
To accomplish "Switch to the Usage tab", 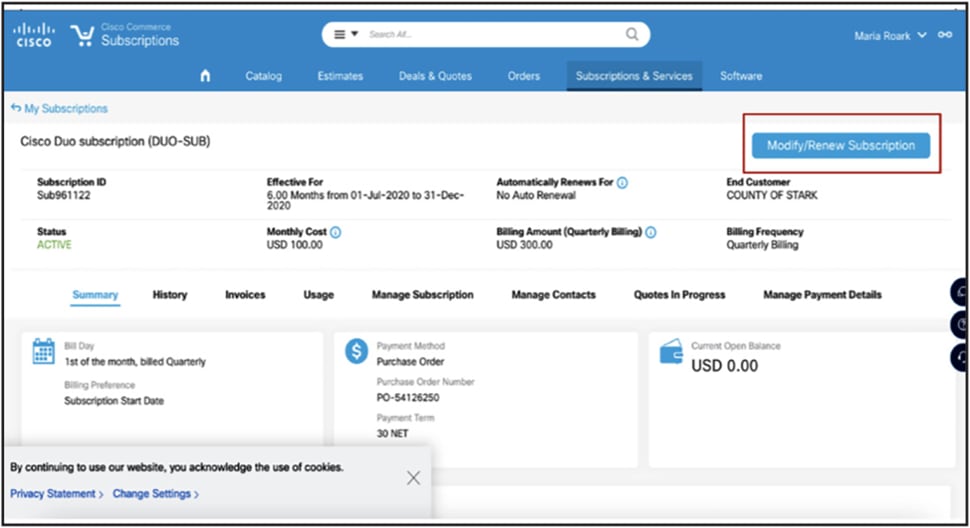I will (319, 295).
